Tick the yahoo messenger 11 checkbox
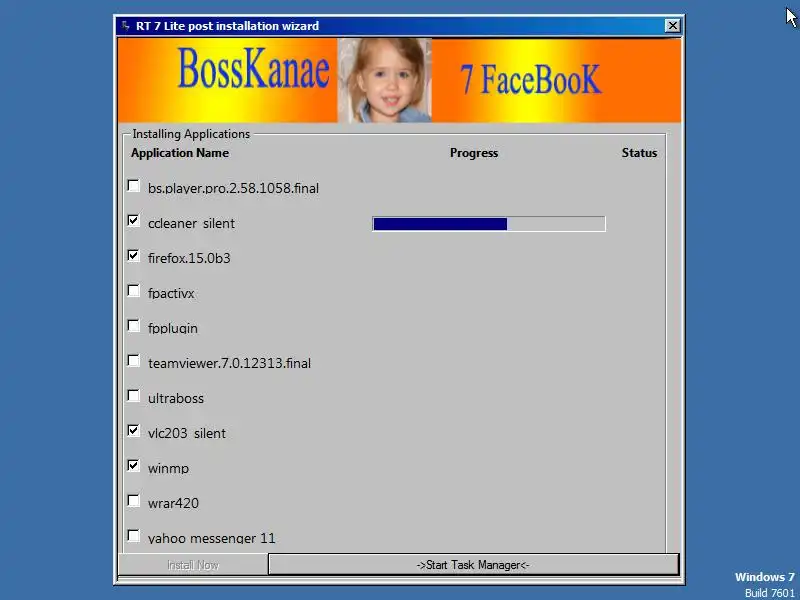This screenshot has width=800, height=600. point(134,536)
